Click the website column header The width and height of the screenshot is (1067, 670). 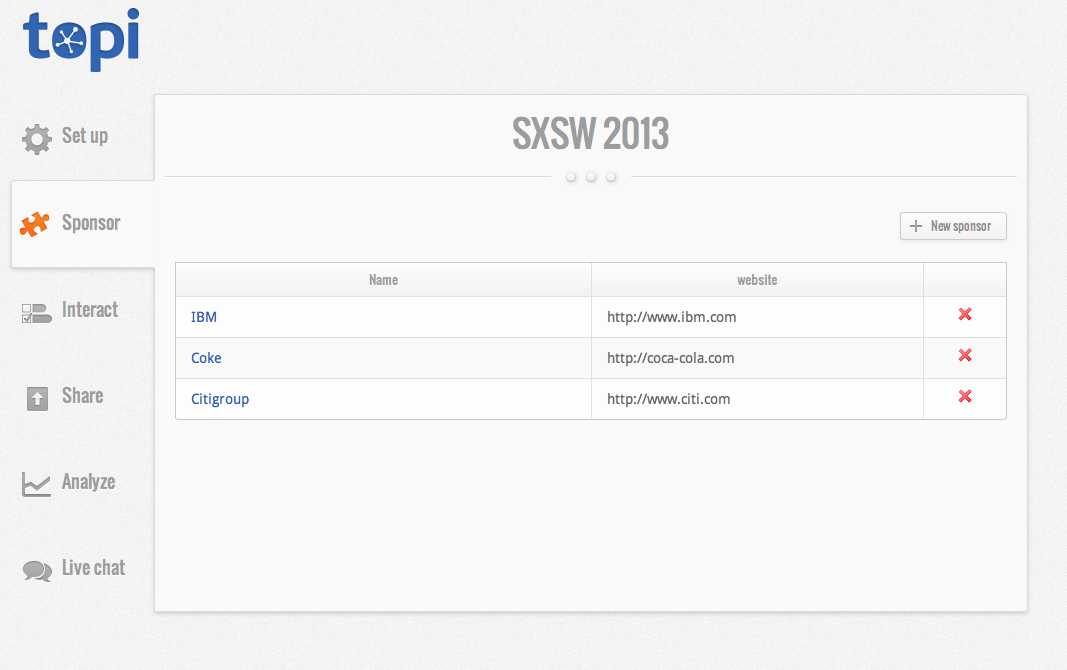point(757,280)
